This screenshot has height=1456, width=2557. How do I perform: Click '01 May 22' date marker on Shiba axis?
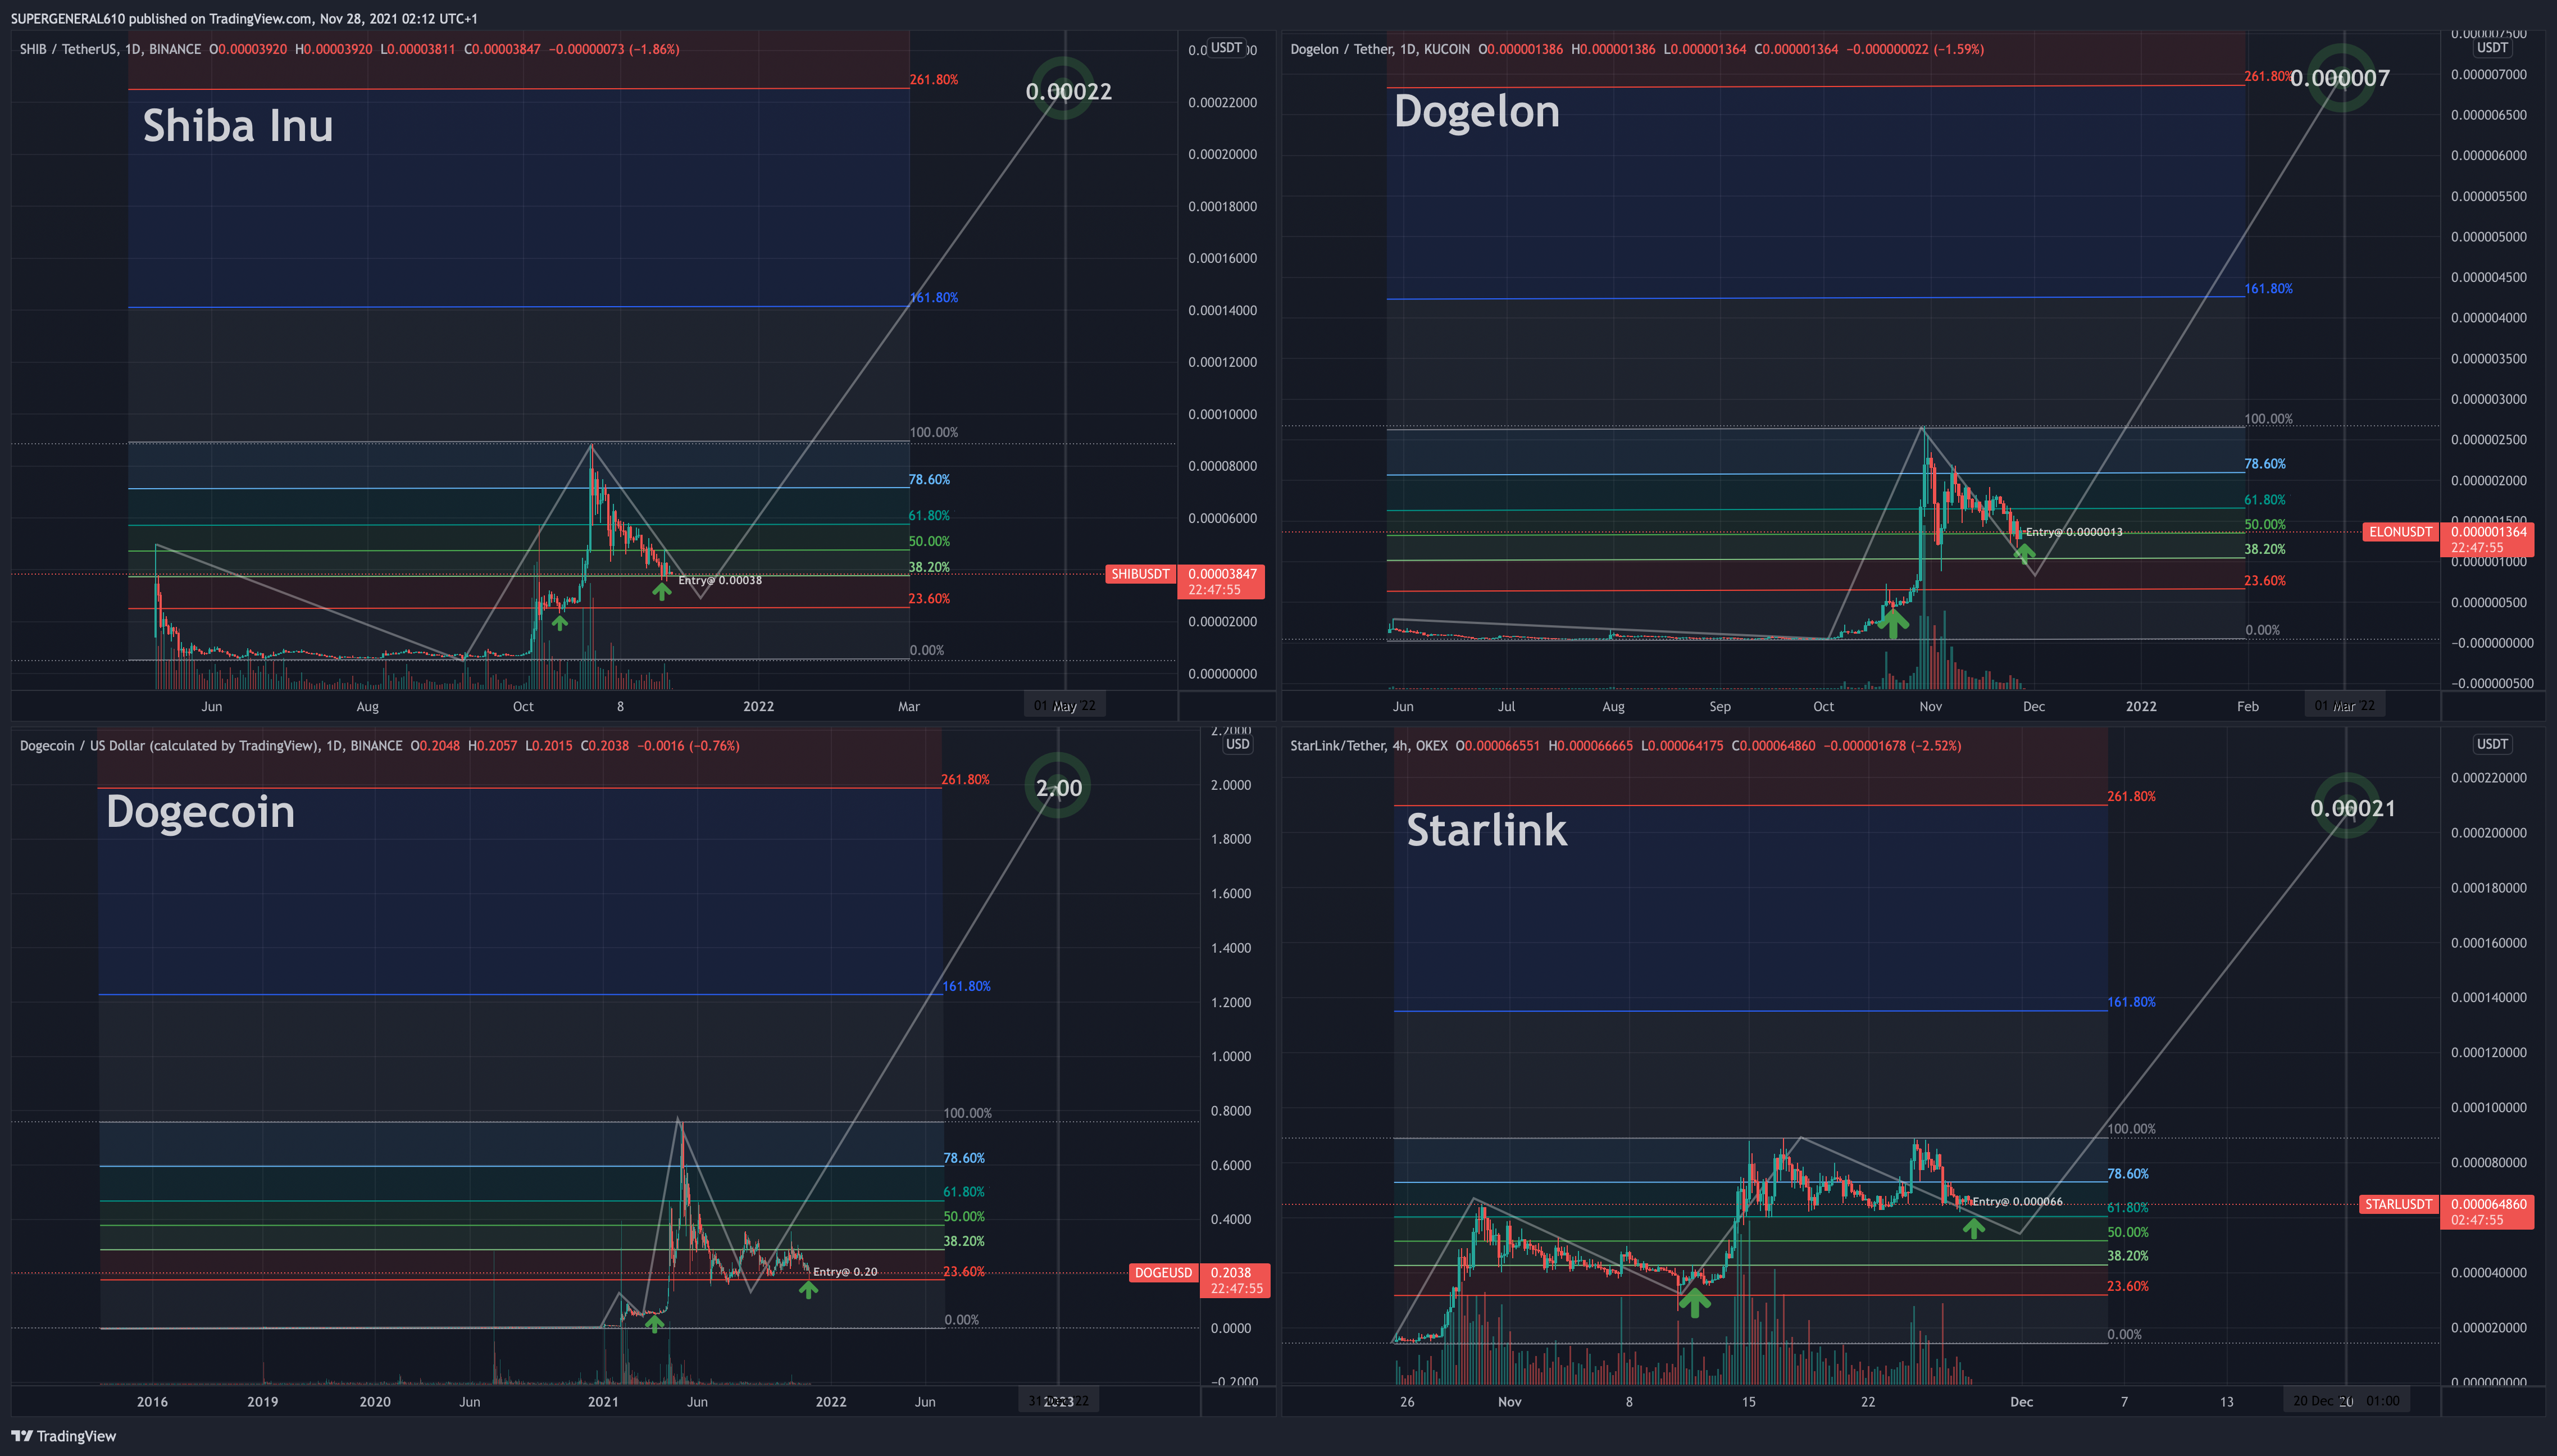click(x=1065, y=705)
